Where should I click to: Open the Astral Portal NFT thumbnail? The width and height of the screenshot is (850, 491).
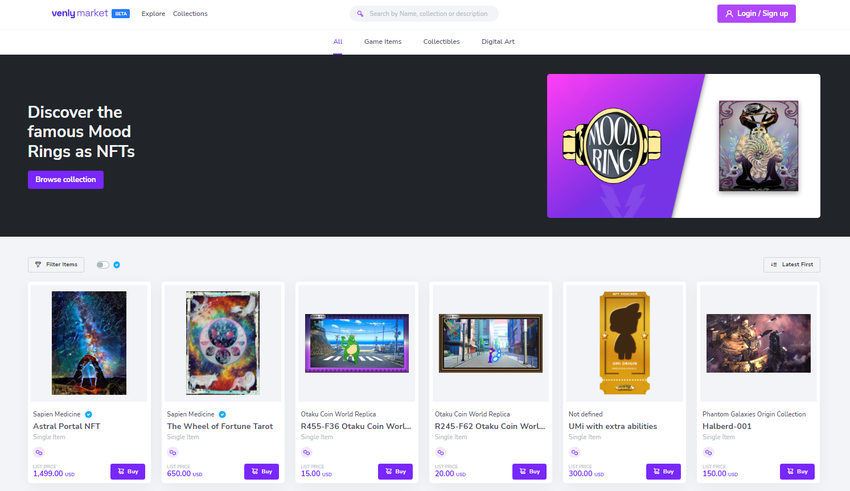89,343
